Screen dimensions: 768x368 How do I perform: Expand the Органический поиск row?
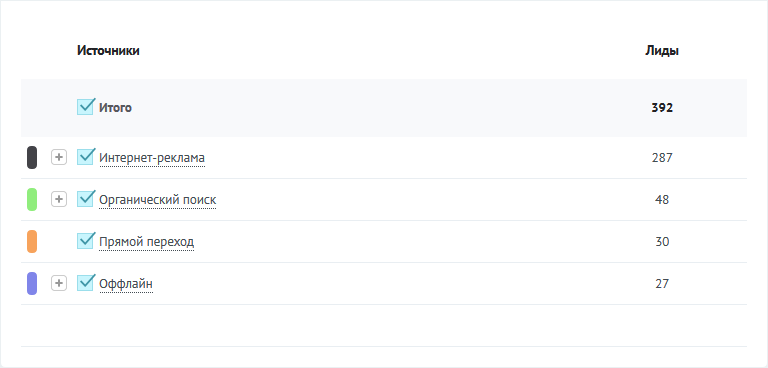pyautogui.click(x=59, y=199)
